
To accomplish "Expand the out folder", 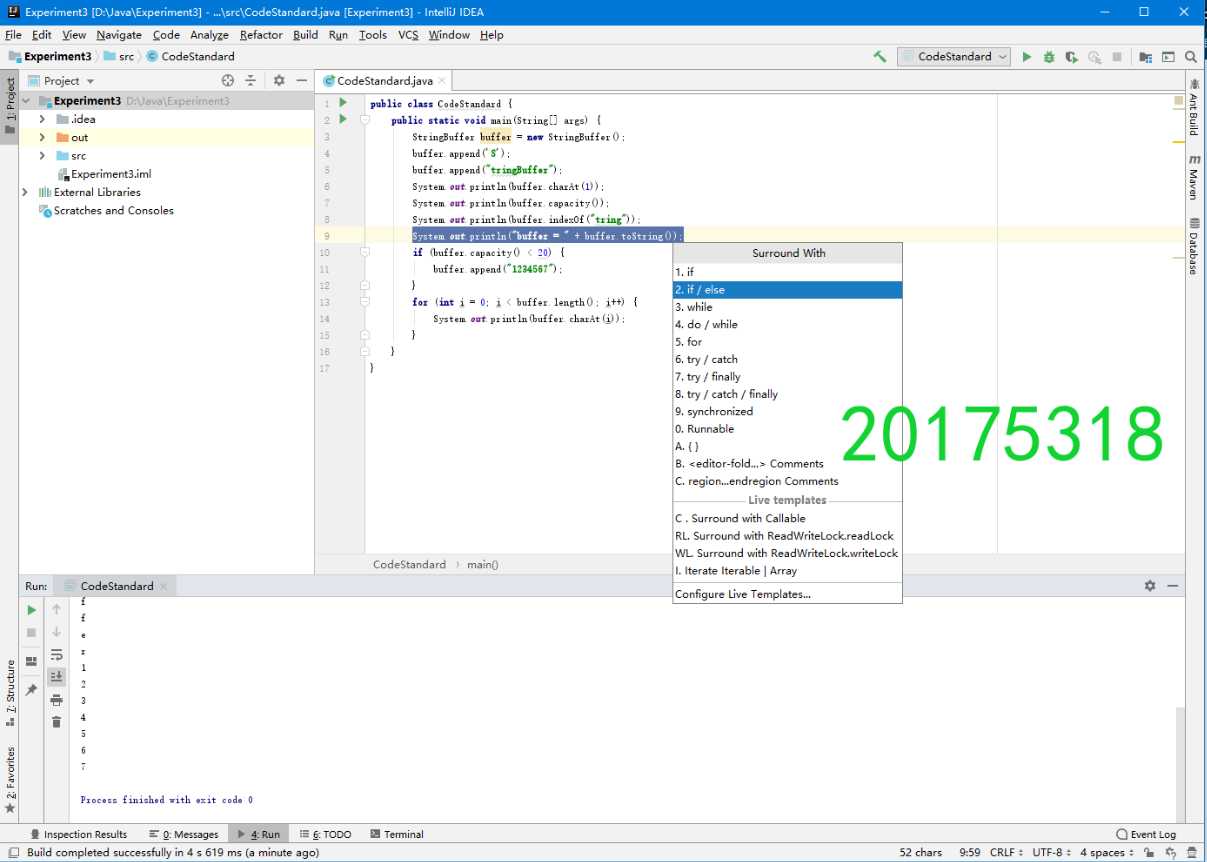I will coord(42,137).
